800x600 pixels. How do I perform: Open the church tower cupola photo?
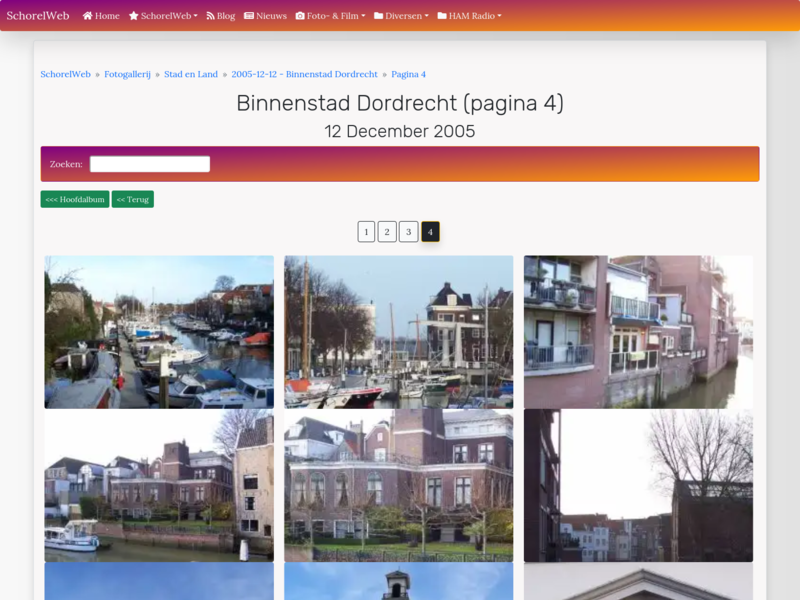(398, 581)
